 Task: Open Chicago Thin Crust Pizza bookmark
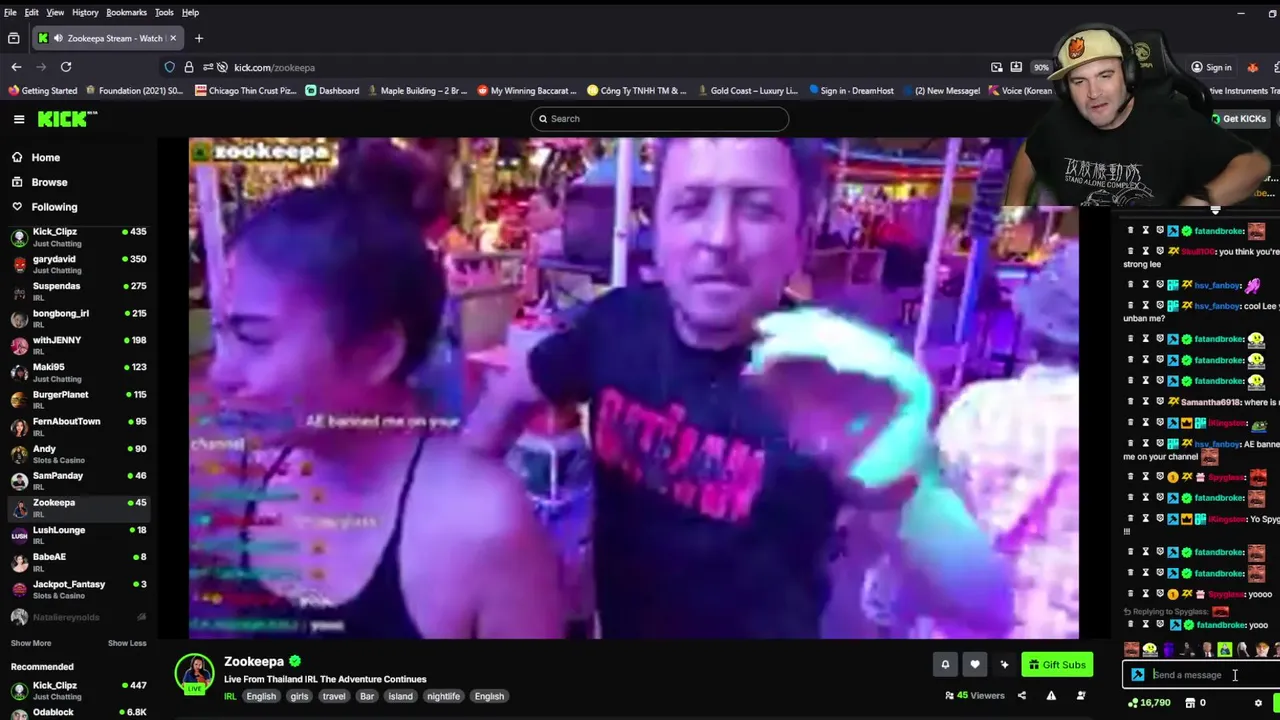coord(246,90)
